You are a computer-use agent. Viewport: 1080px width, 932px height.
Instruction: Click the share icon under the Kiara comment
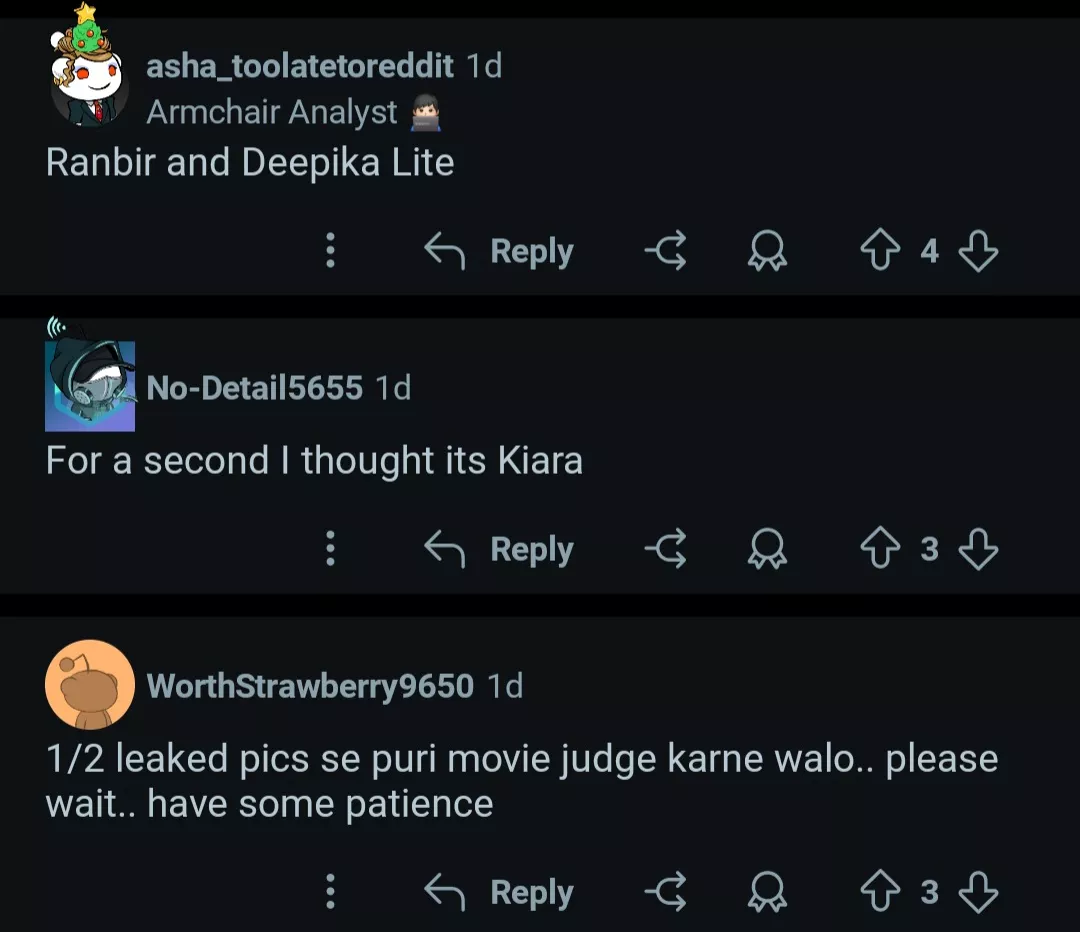(665, 549)
